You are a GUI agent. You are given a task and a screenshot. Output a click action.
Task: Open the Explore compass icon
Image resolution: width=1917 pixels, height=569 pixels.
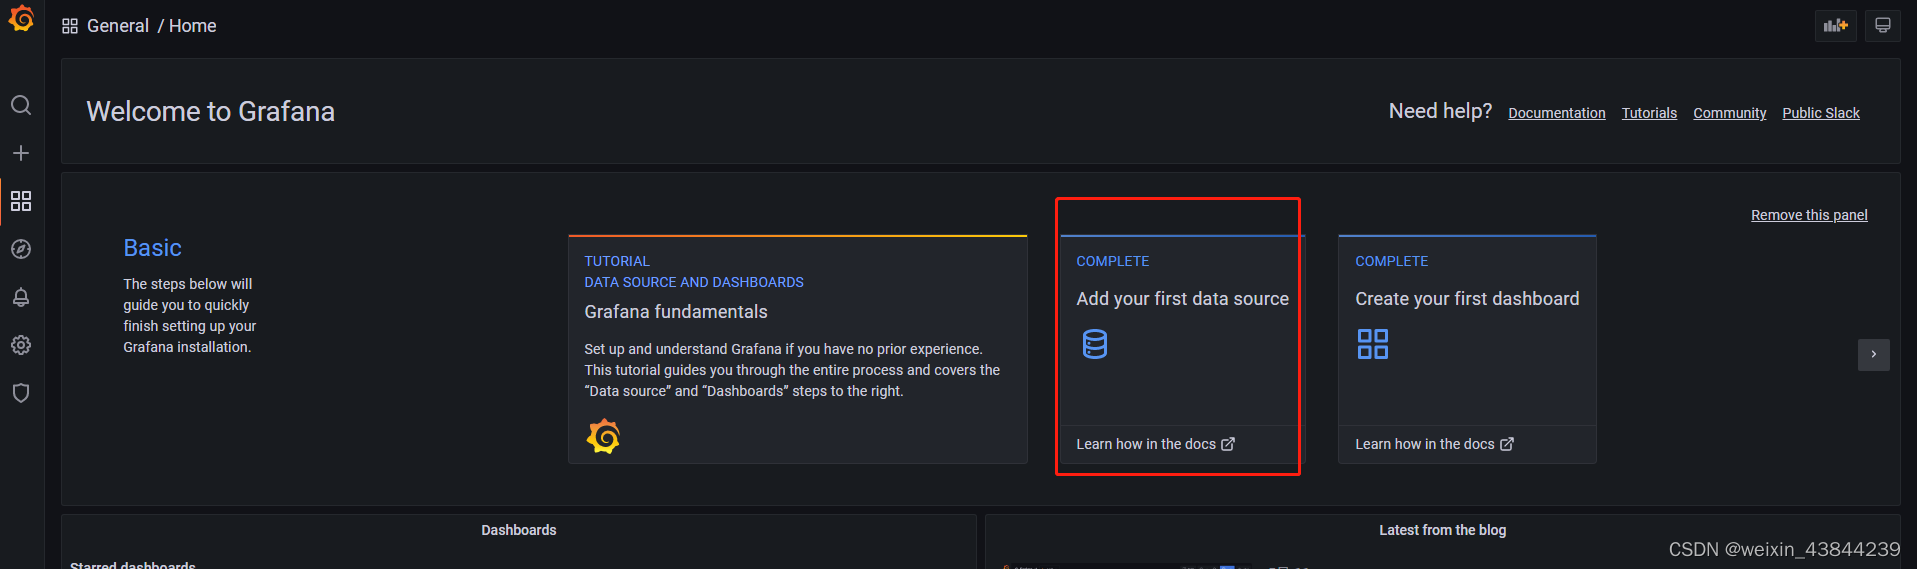tap(21, 249)
